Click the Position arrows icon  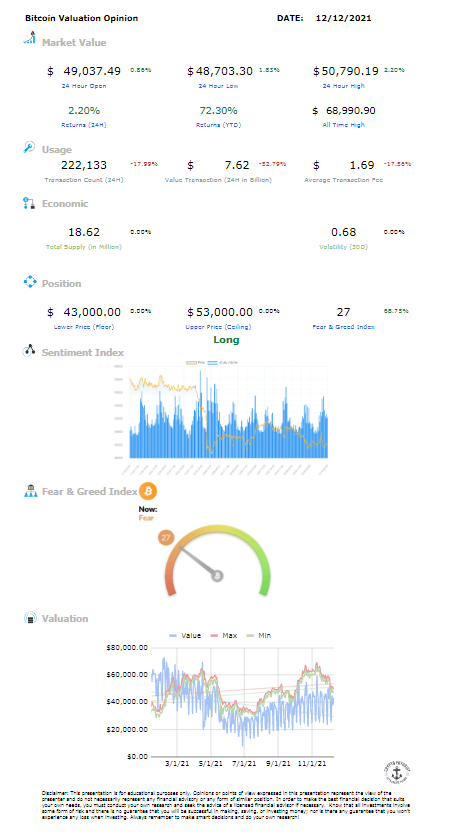point(30,282)
